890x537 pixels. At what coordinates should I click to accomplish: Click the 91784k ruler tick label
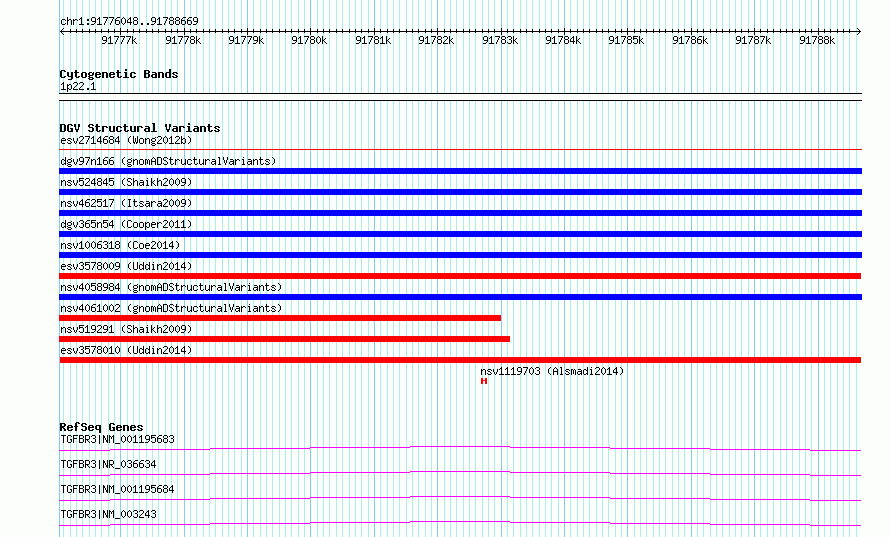[x=563, y=40]
